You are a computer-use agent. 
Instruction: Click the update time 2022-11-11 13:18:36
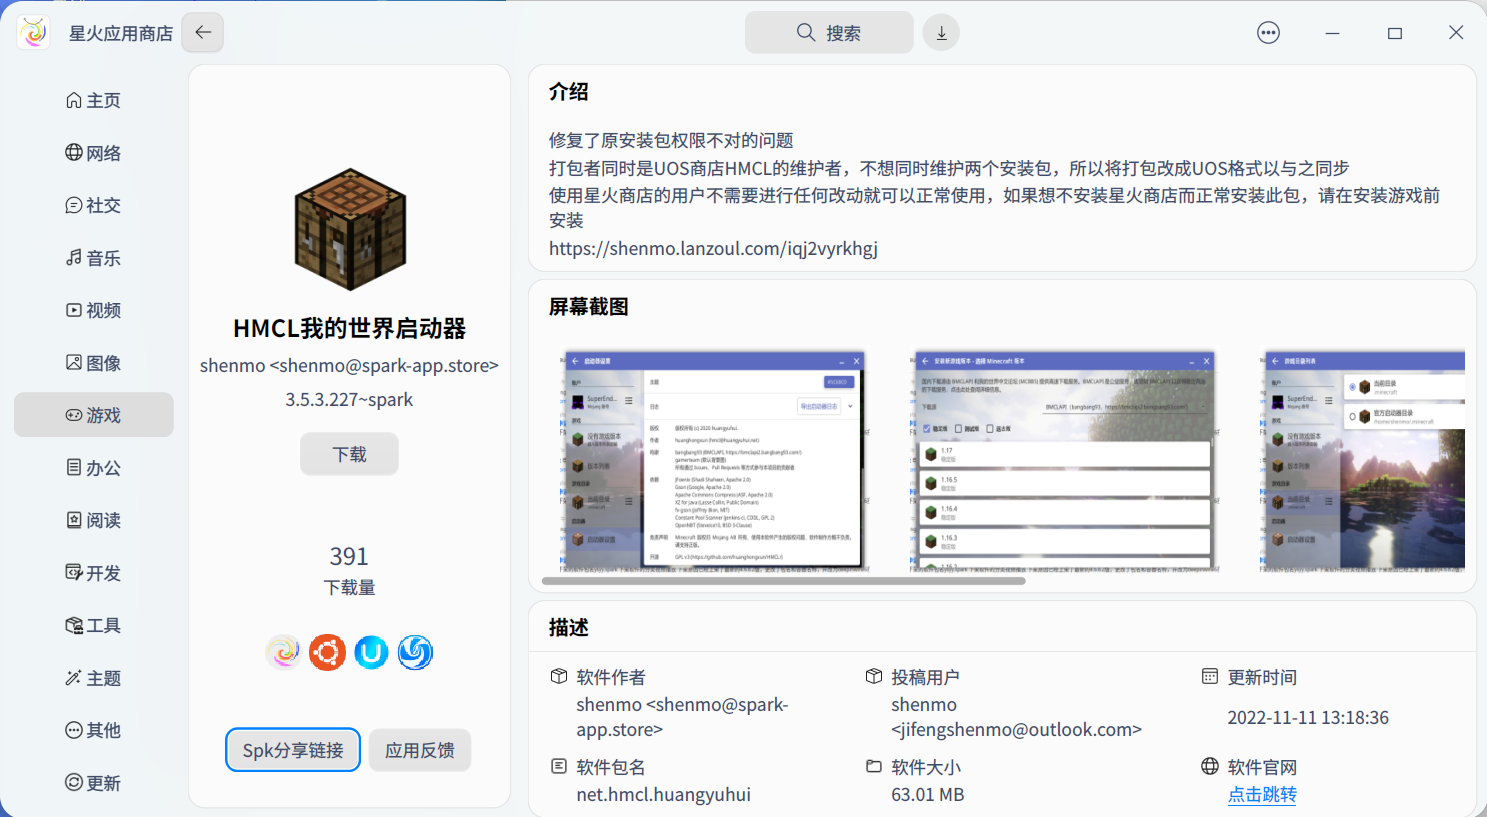[1308, 717]
